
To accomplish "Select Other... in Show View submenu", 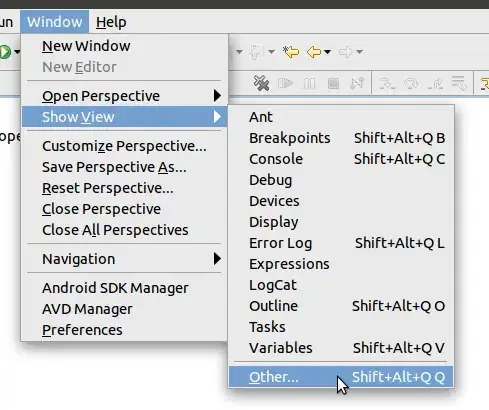I will tap(341, 377).
